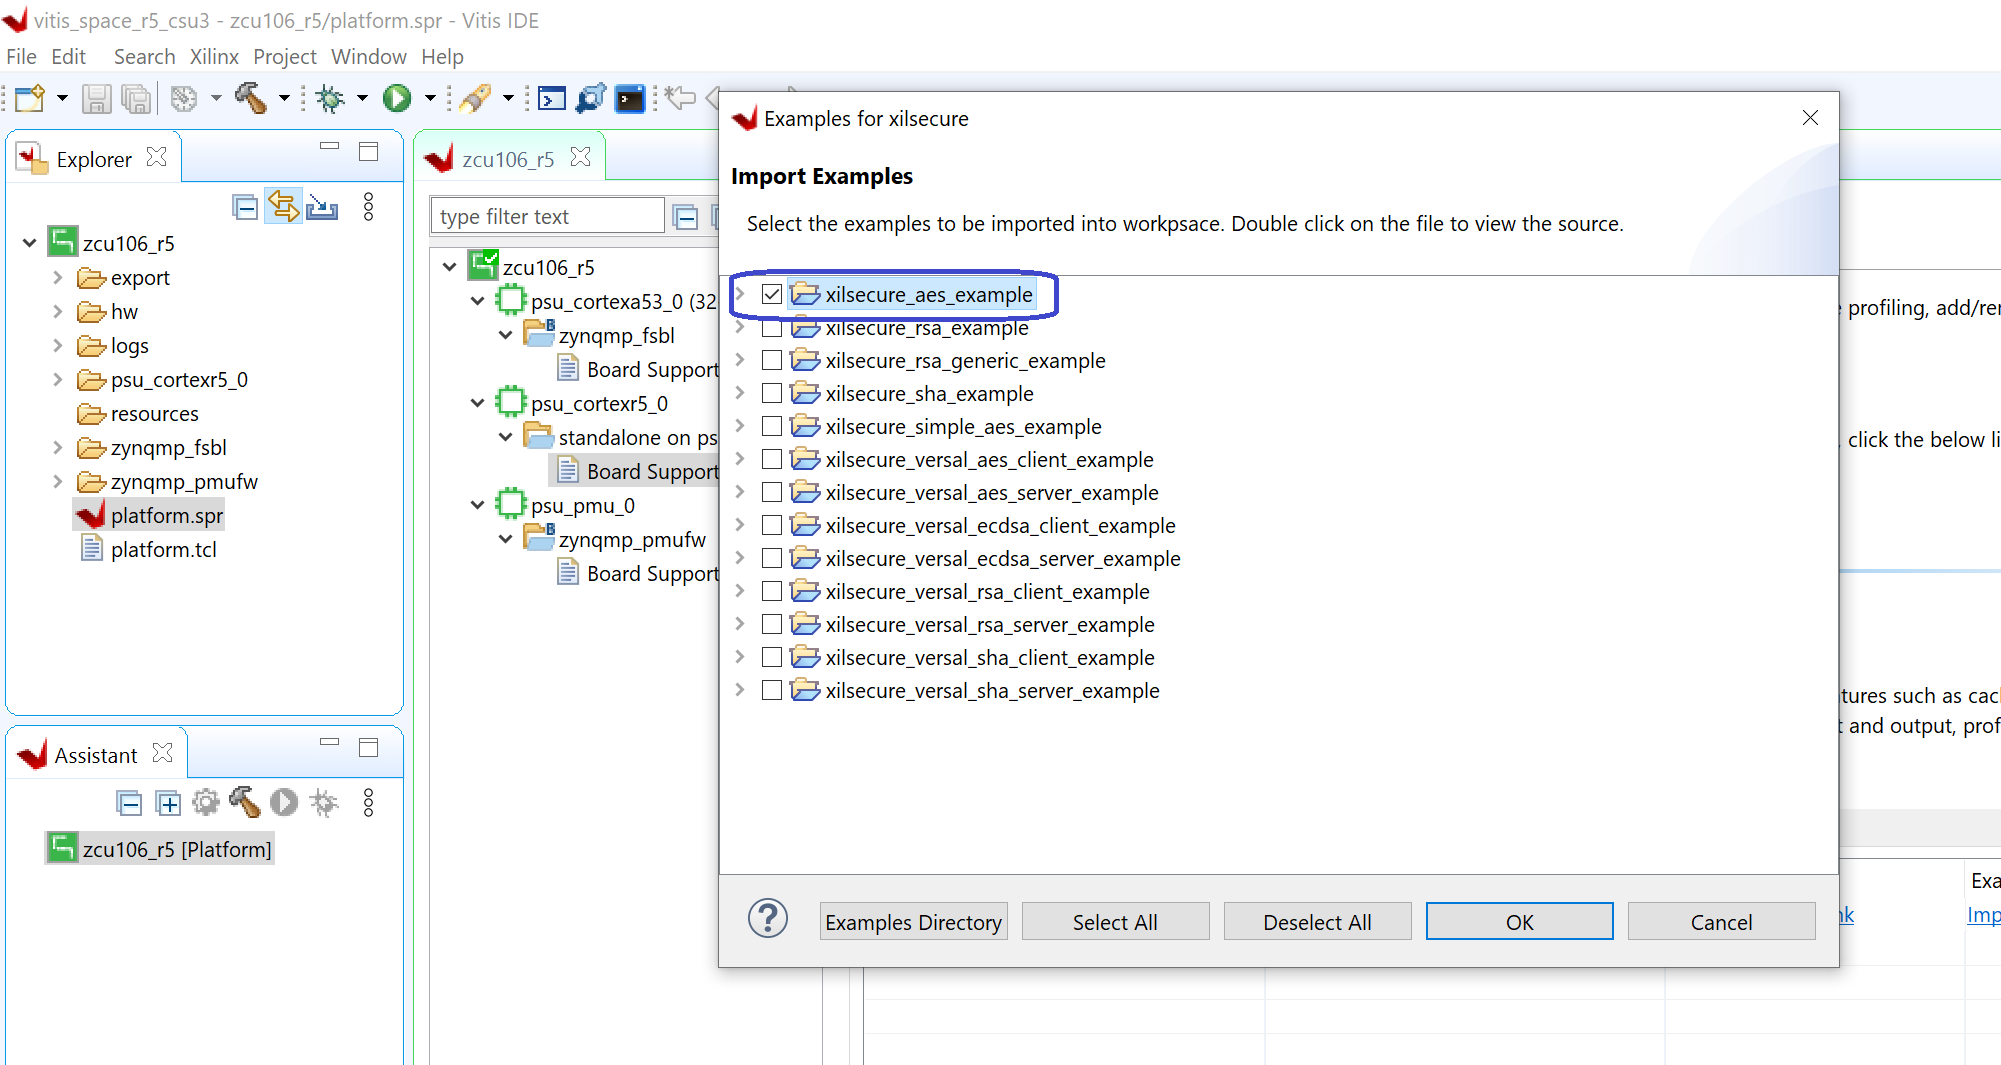Open the File menu
Screen dimensions: 2001x1065
pos(21,56)
